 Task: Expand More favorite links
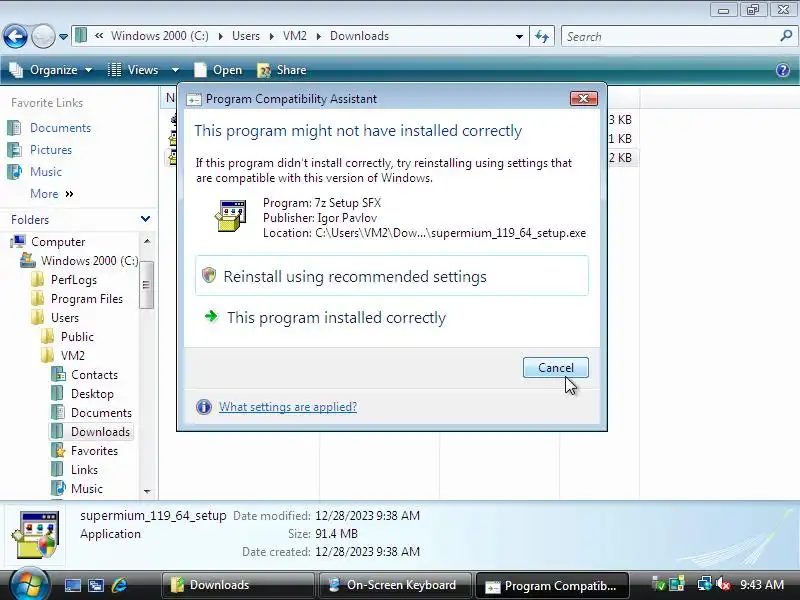click(52, 193)
